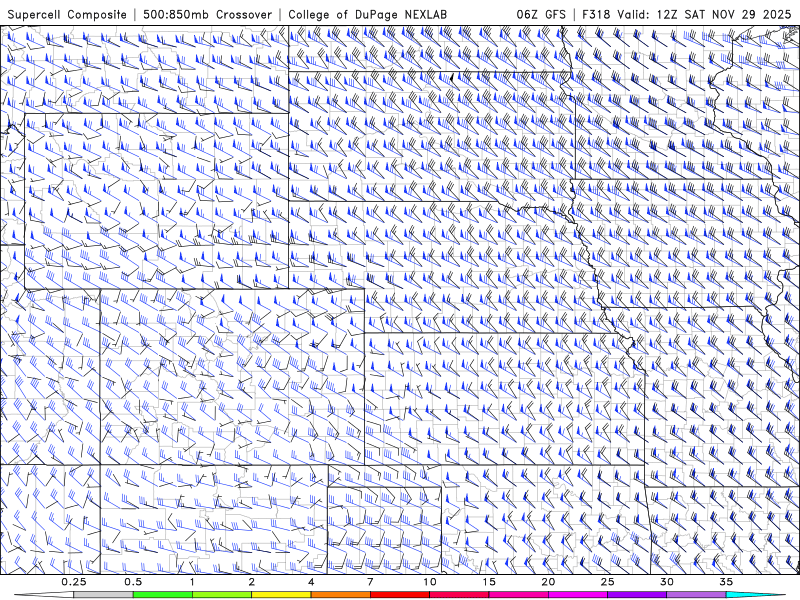Click the '06Z GFS' model run text
This screenshot has width=800, height=600.
click(541, 14)
